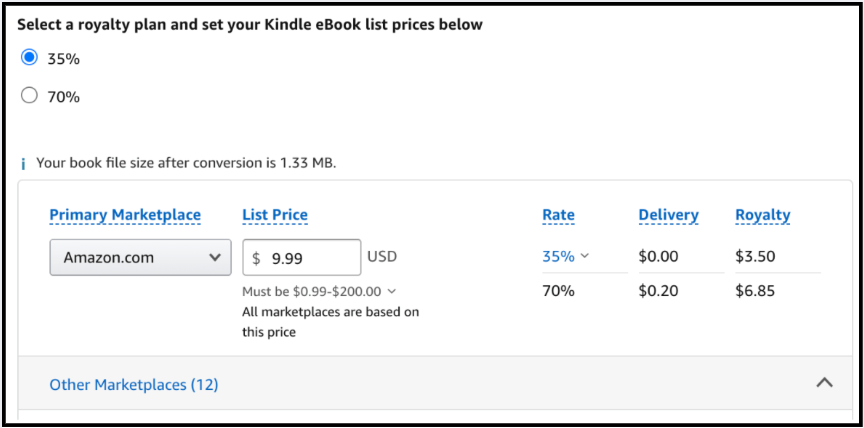Click the Royalty column header link
Viewport: 864px width, 428px height.
pyautogui.click(x=763, y=215)
